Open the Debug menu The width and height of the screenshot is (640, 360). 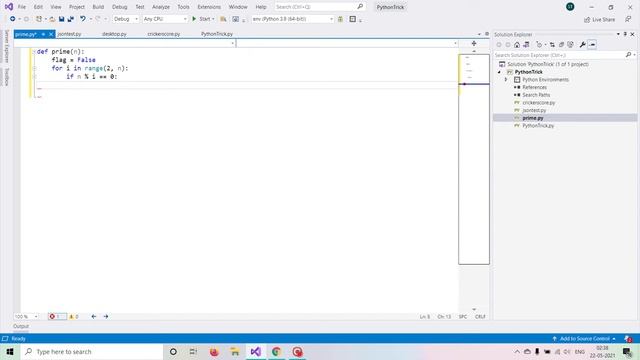point(120,7)
